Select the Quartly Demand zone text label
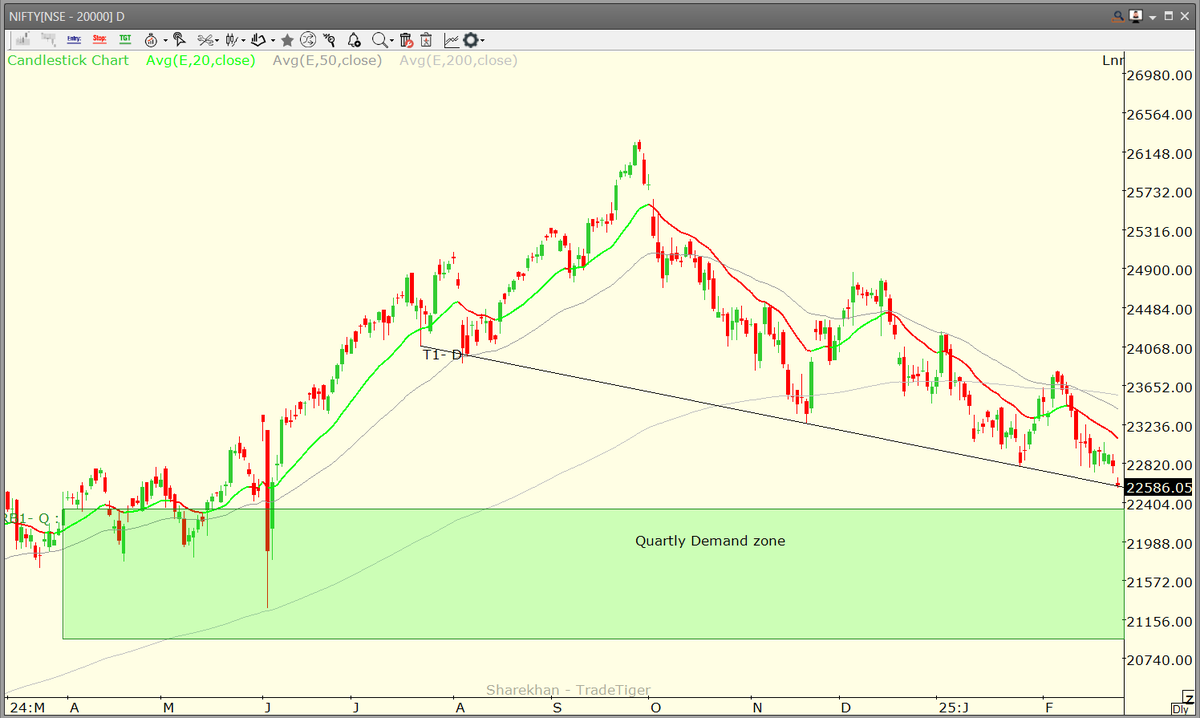 click(x=710, y=541)
